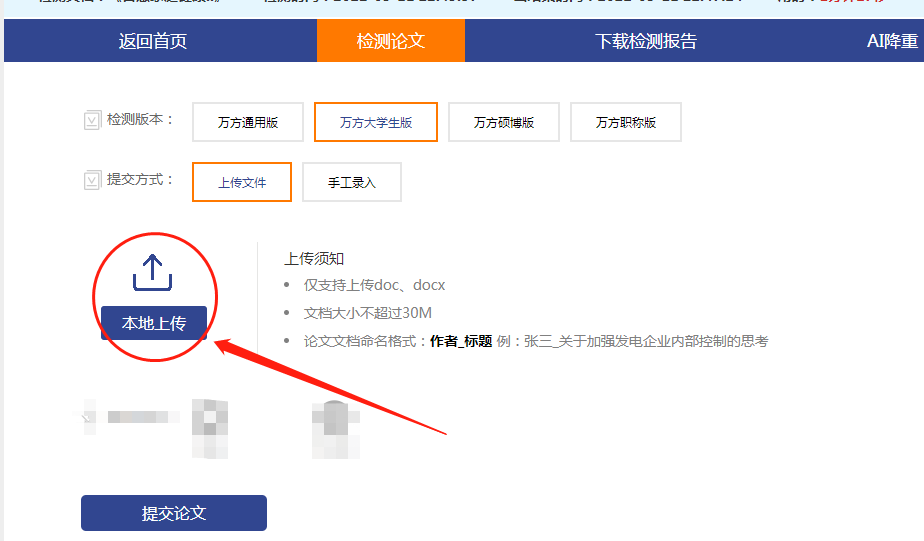Screen dimensions: 924x541
Task: Click the checkmark icon beside 检测版本
Action: click(92, 120)
